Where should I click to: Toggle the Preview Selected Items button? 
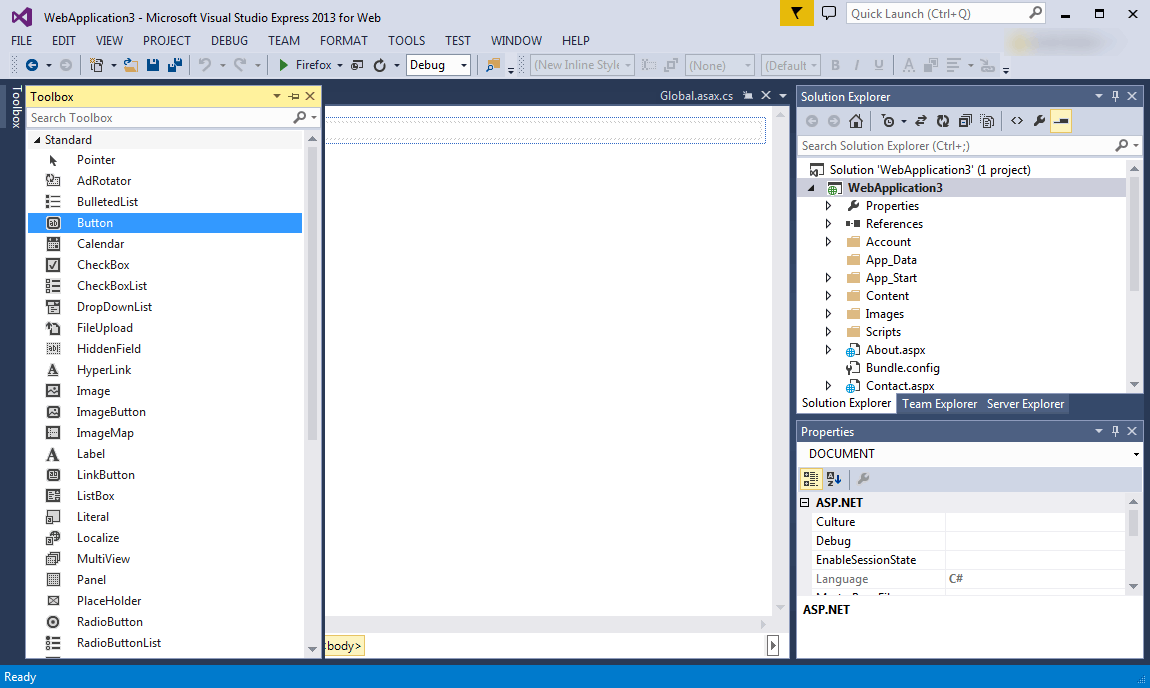[1061, 121]
